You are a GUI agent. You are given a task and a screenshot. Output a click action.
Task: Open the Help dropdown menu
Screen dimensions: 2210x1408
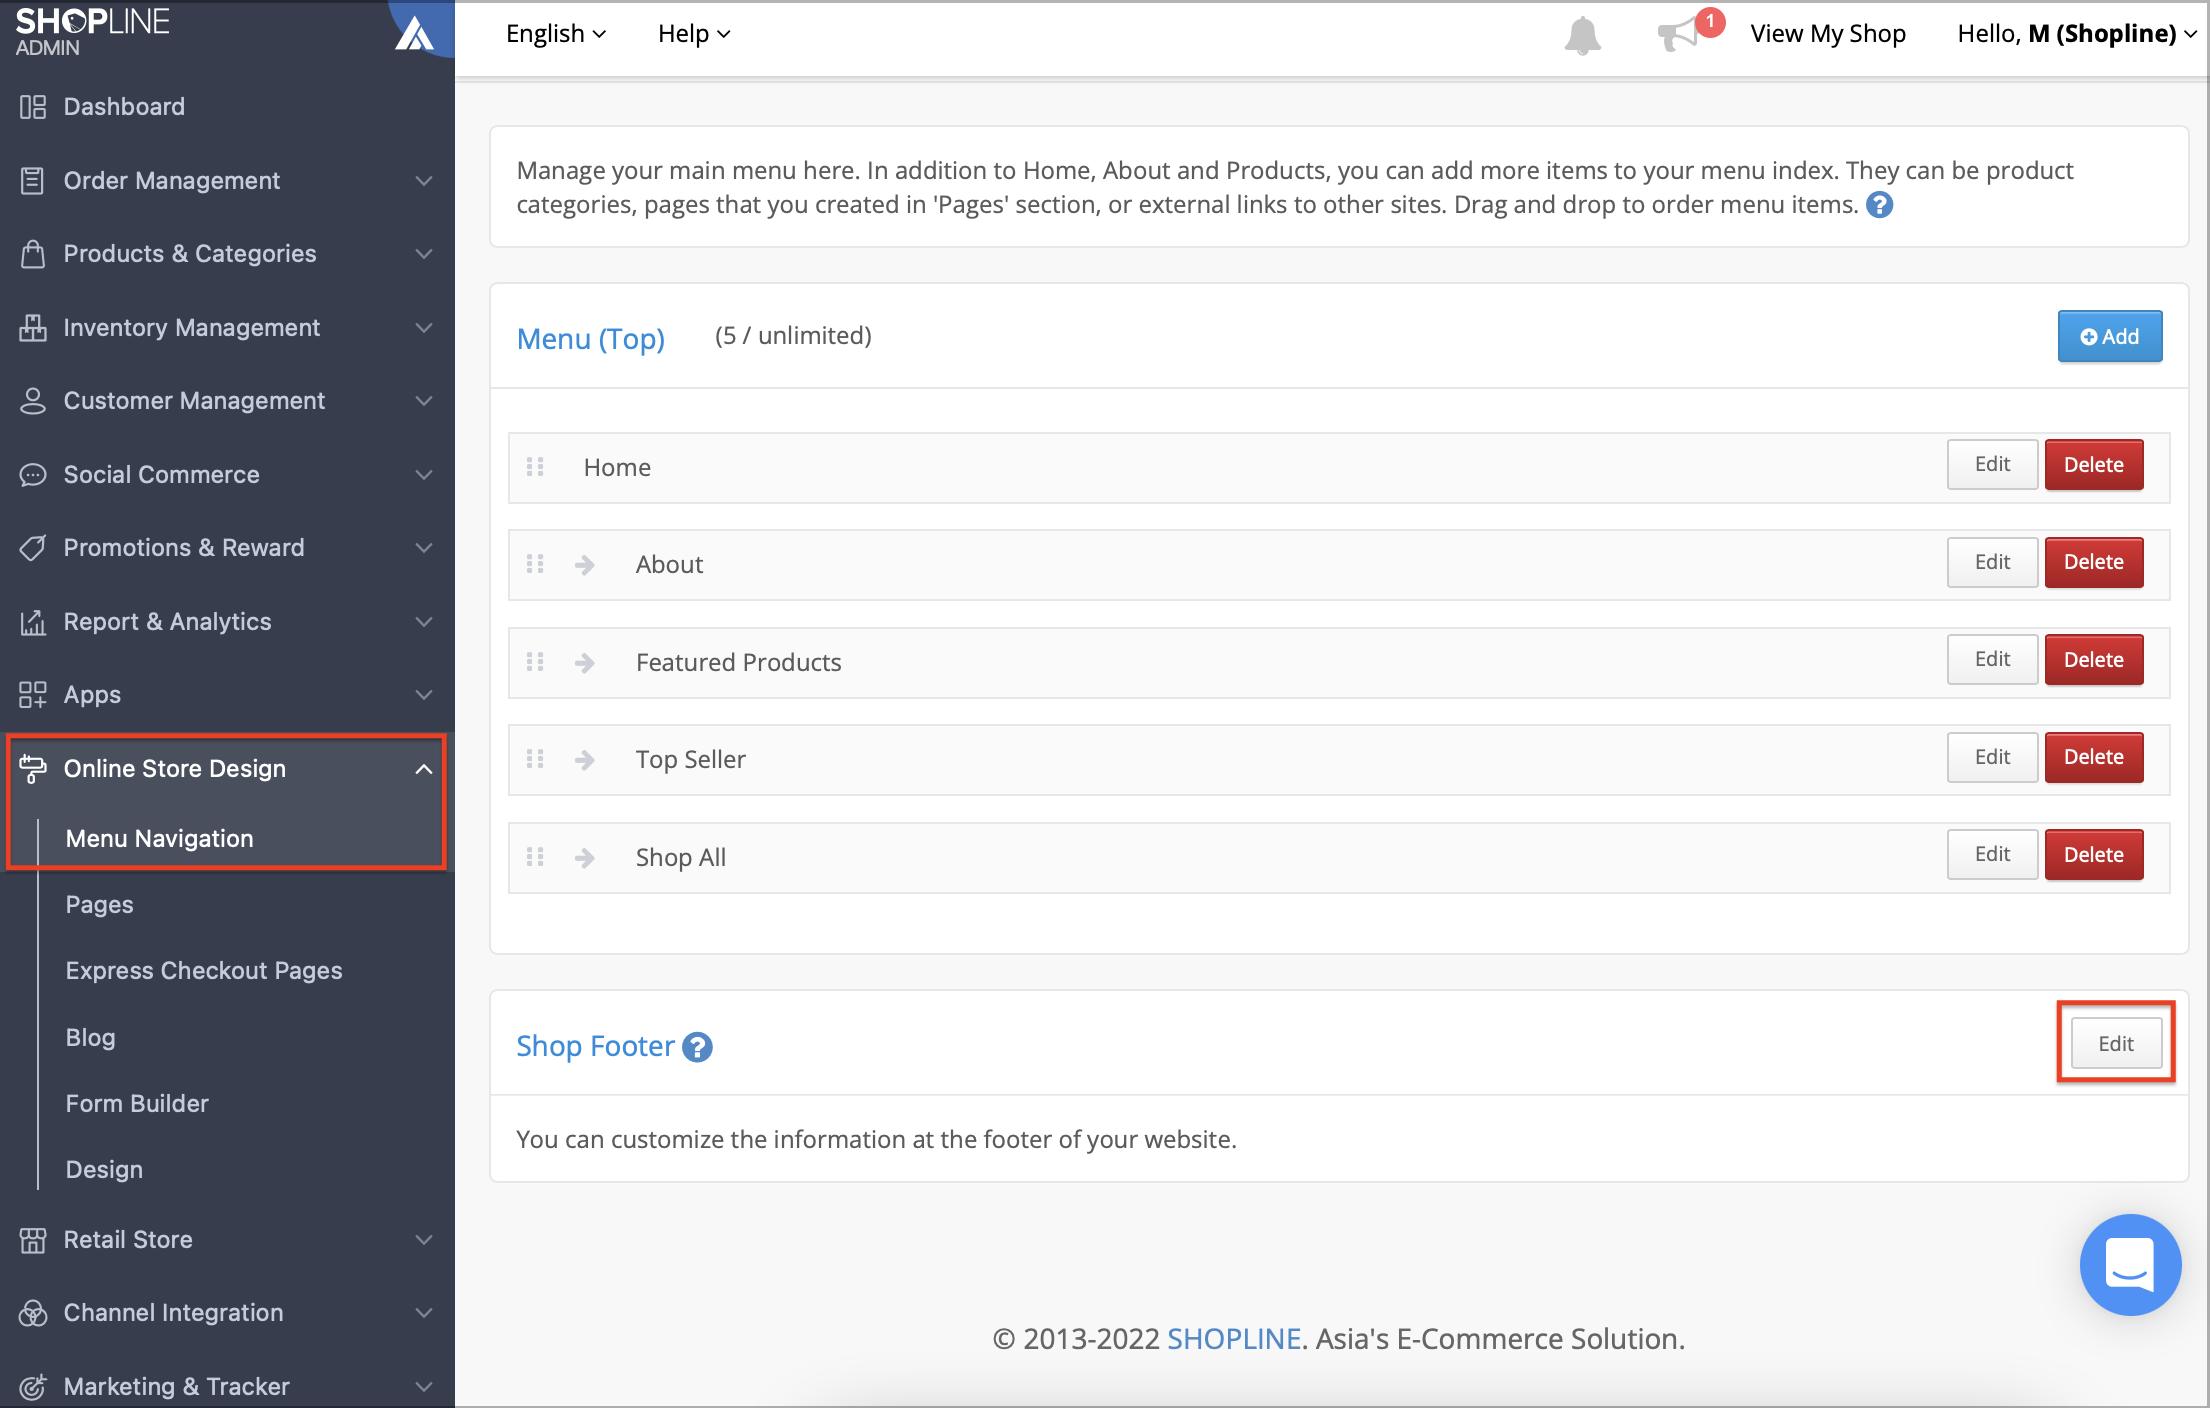click(694, 34)
